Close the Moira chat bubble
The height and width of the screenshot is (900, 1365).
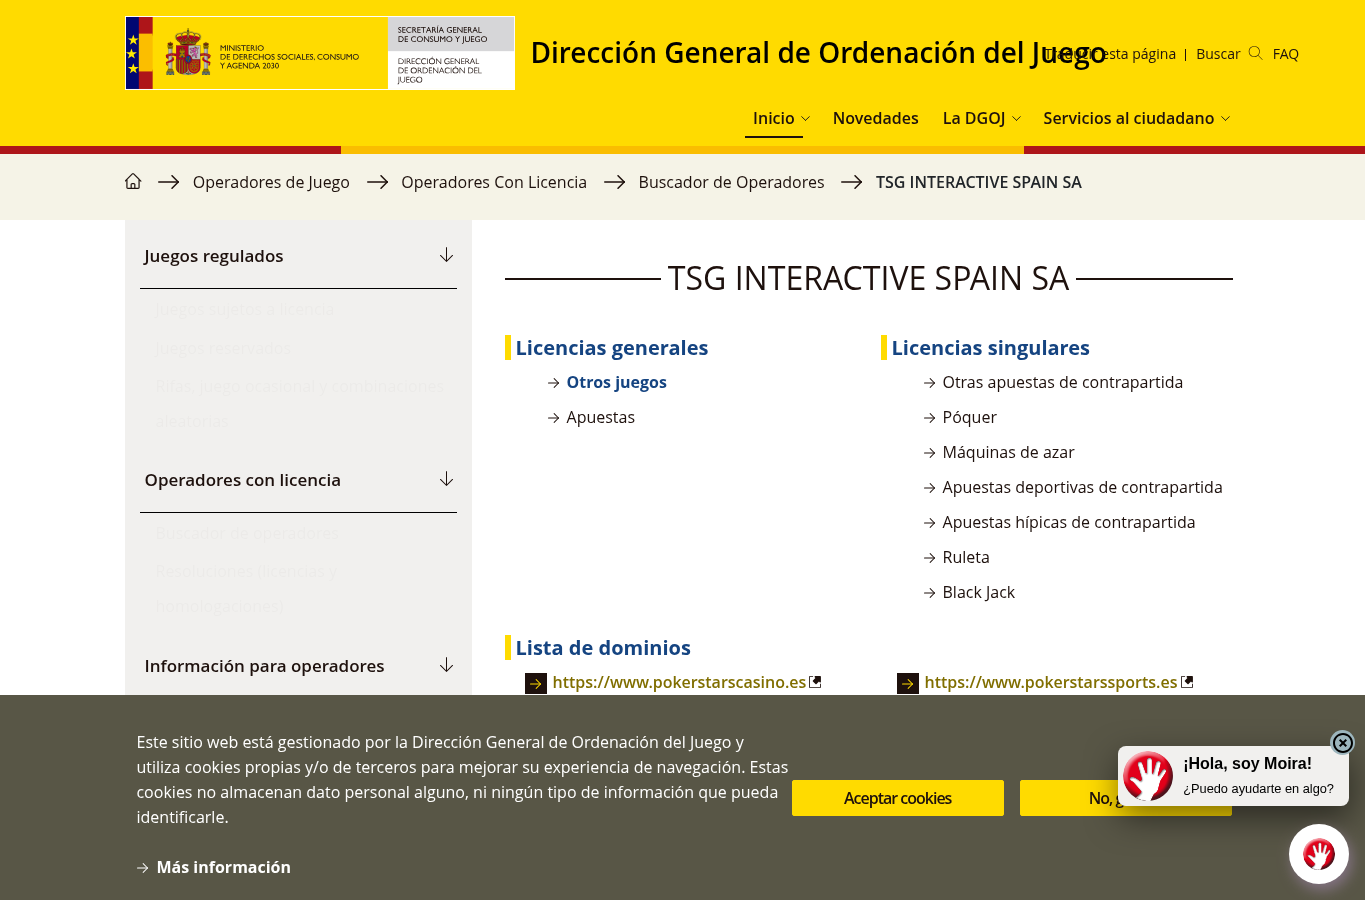[1343, 742]
